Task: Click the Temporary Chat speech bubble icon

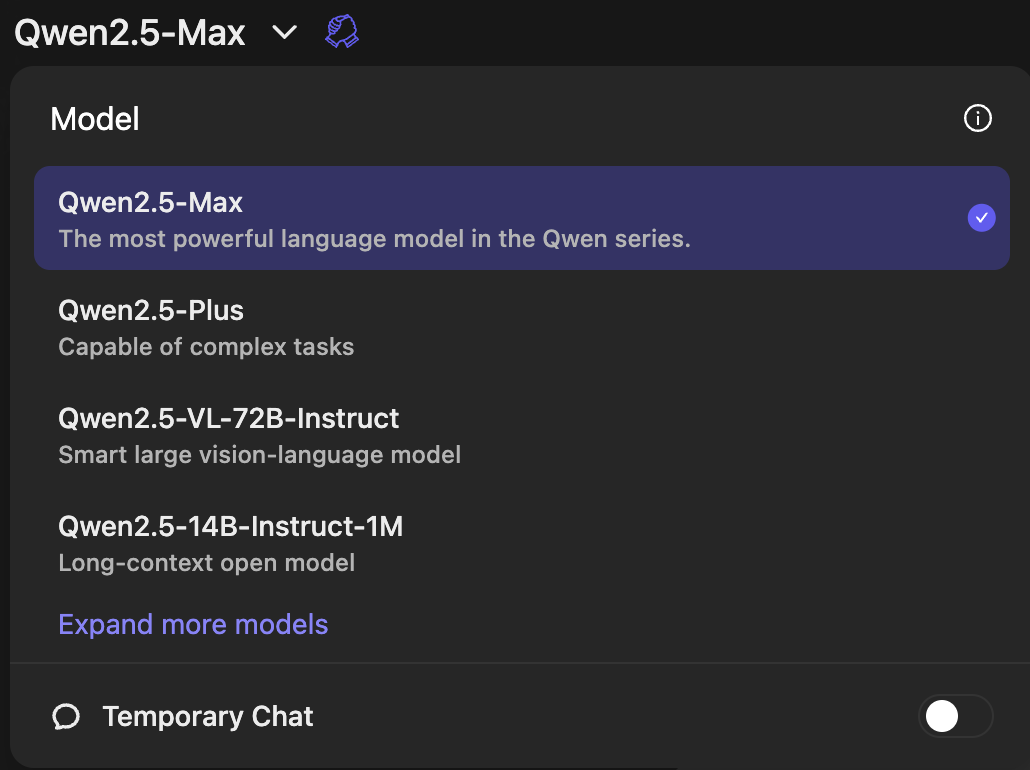Action: [67, 716]
